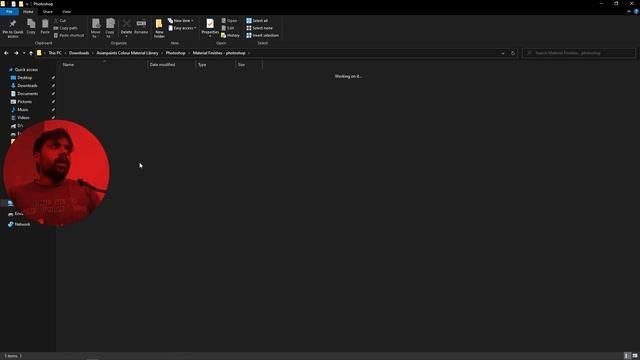Open recent locations dropdown arrow
Screen dimensions: 640x360
[24, 53]
